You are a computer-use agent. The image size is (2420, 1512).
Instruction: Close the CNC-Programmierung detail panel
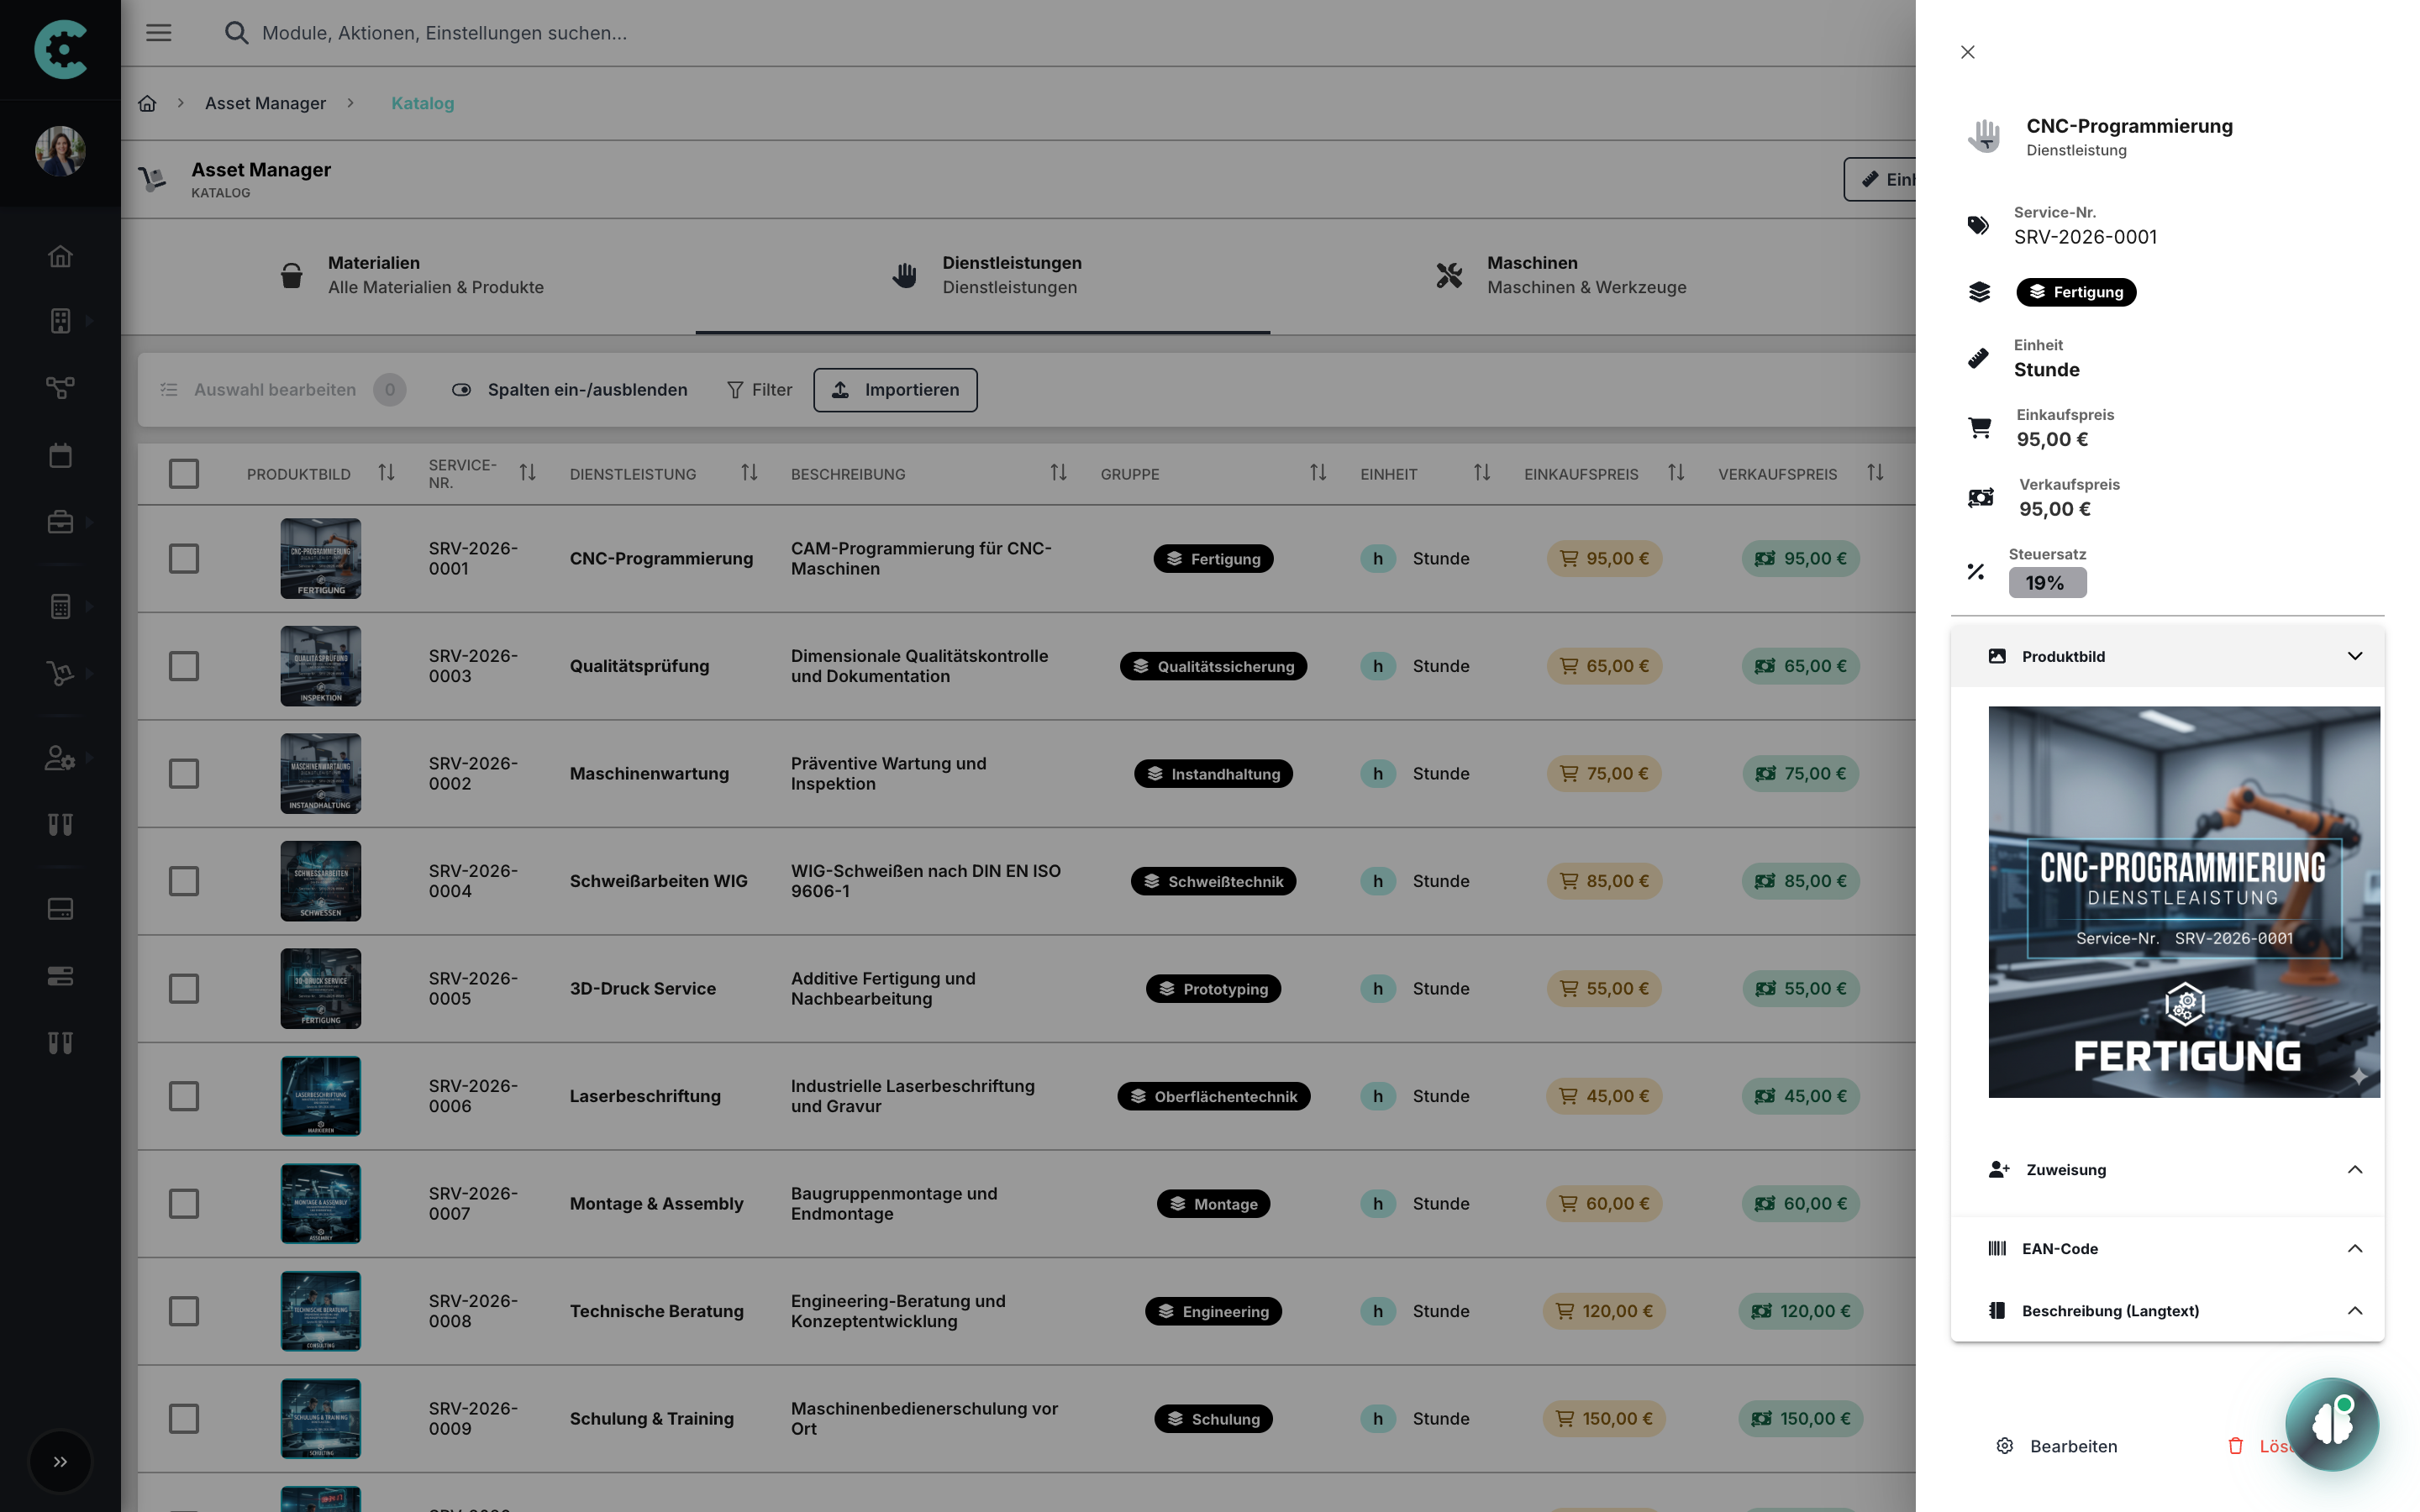pyautogui.click(x=1967, y=52)
